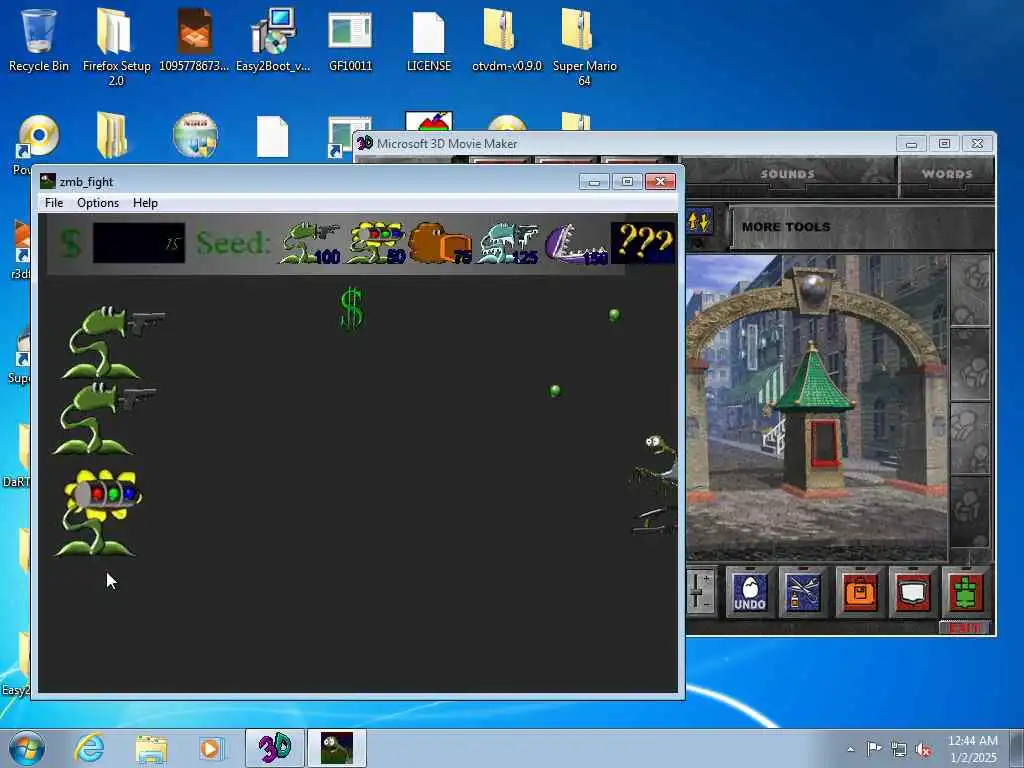Select the 1095778673 archive icon
Image resolution: width=1024 pixels, height=768 pixels.
click(194, 39)
